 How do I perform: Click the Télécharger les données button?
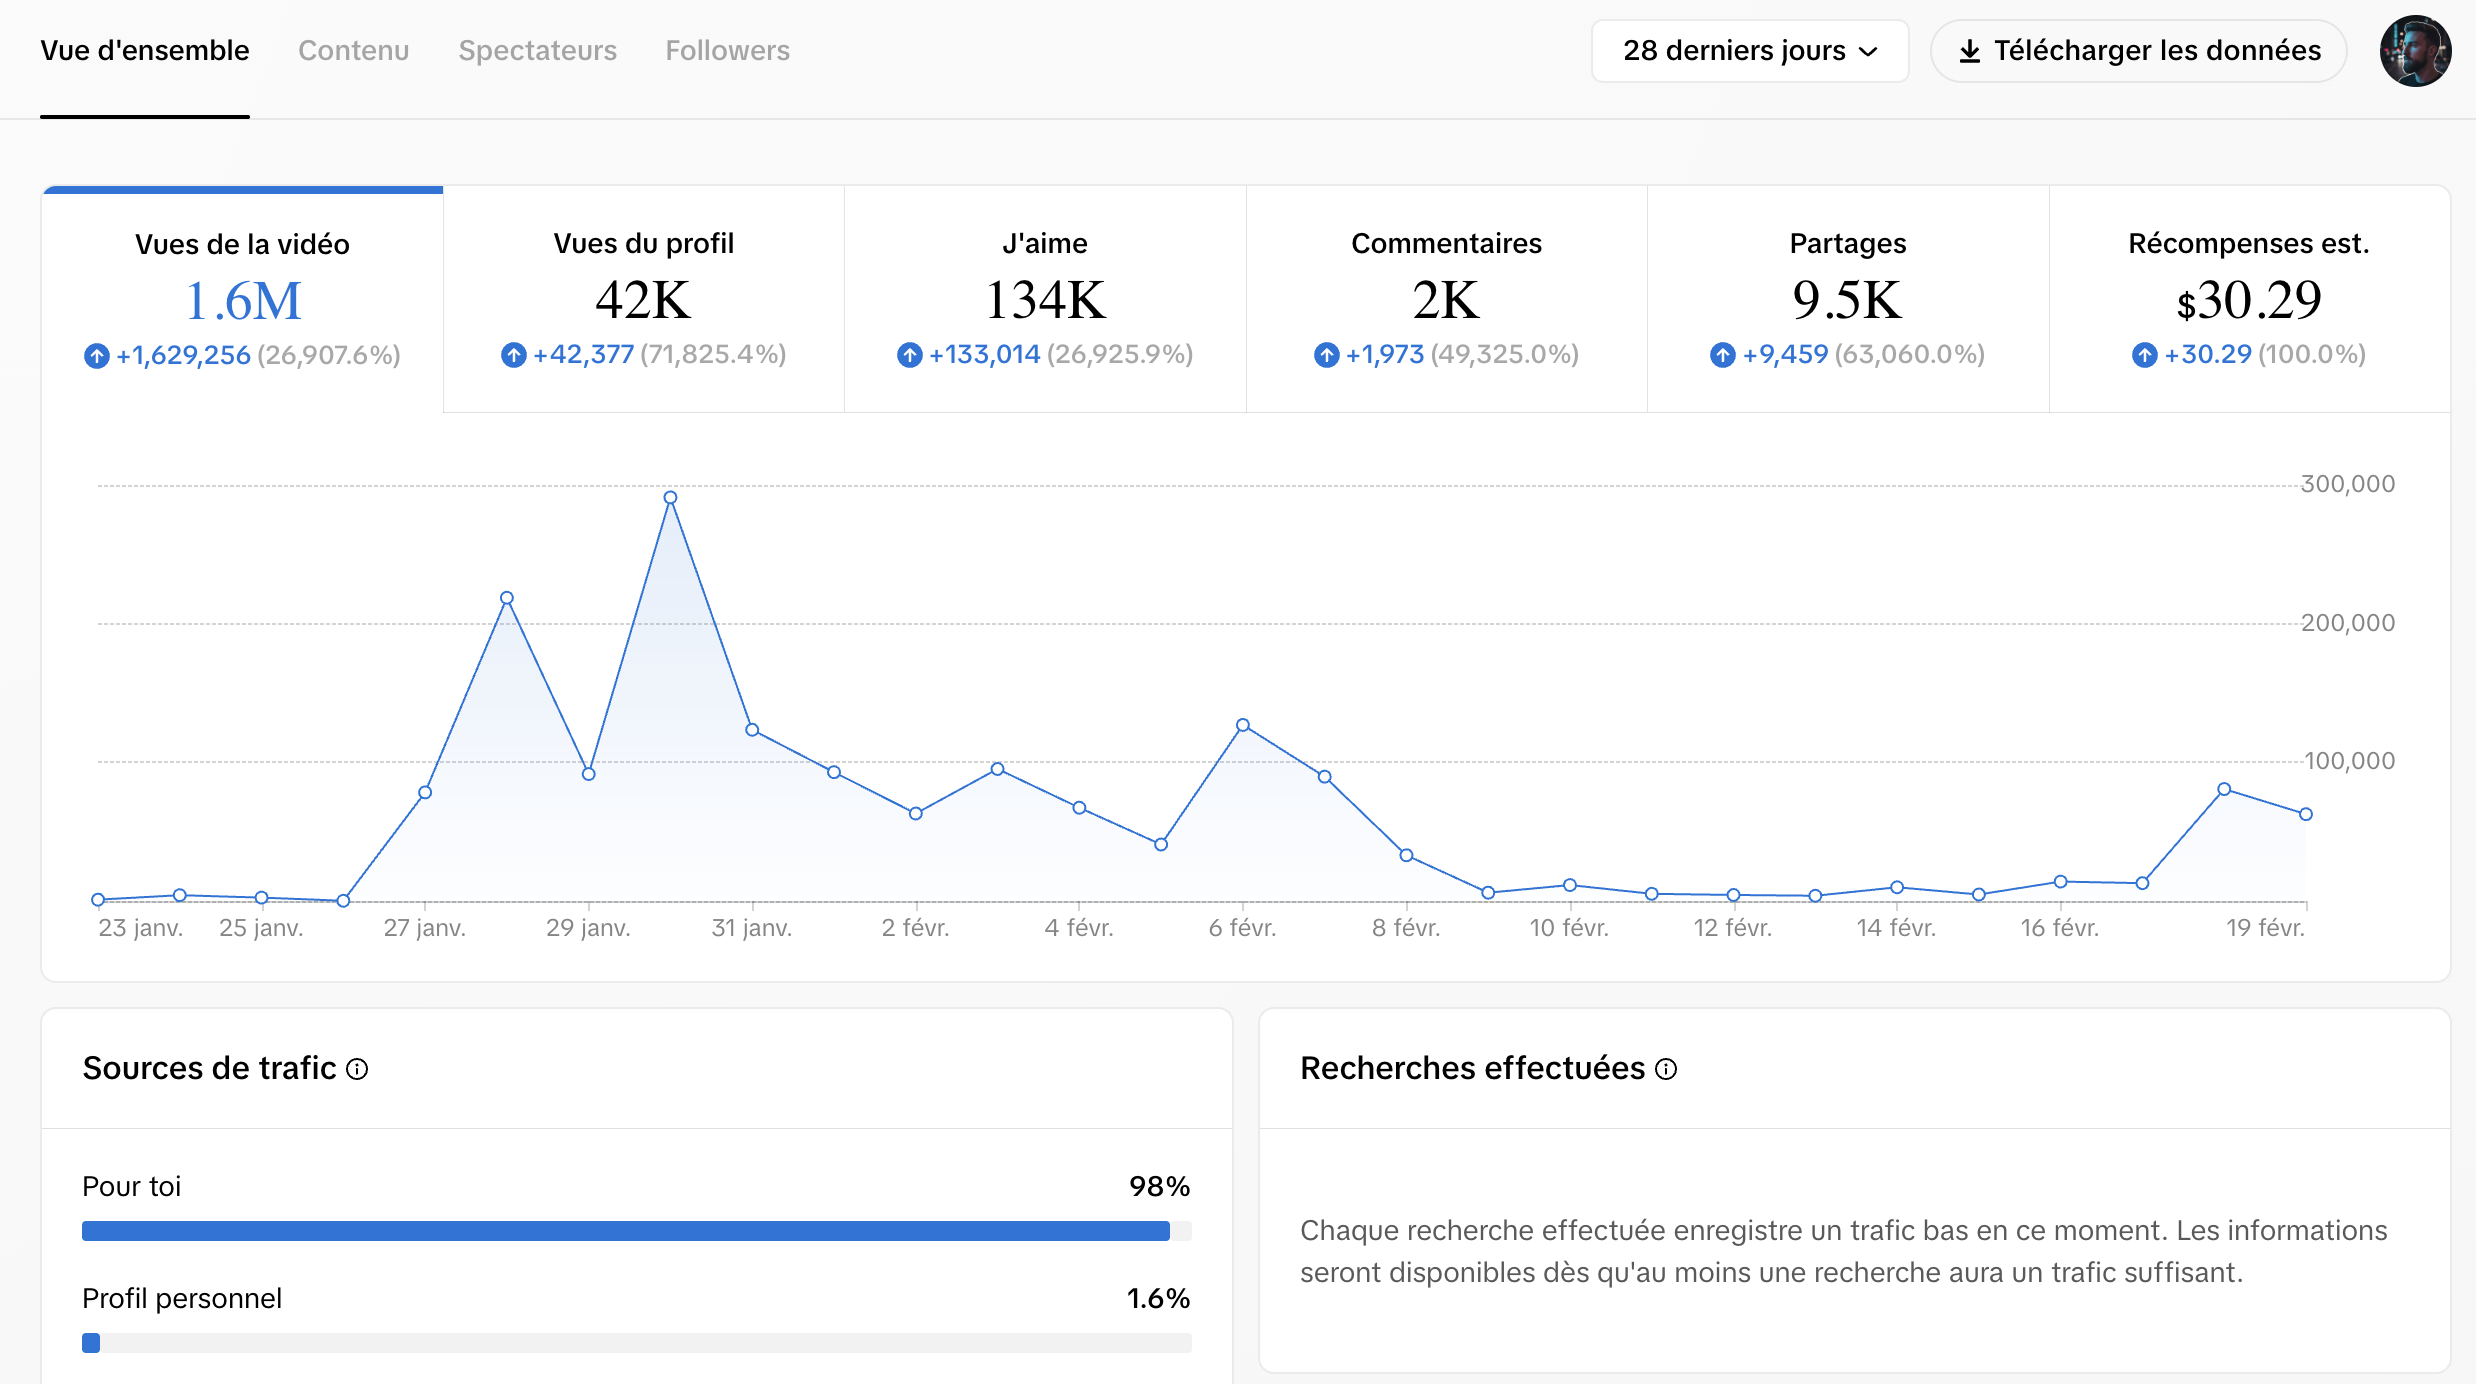pos(2137,51)
